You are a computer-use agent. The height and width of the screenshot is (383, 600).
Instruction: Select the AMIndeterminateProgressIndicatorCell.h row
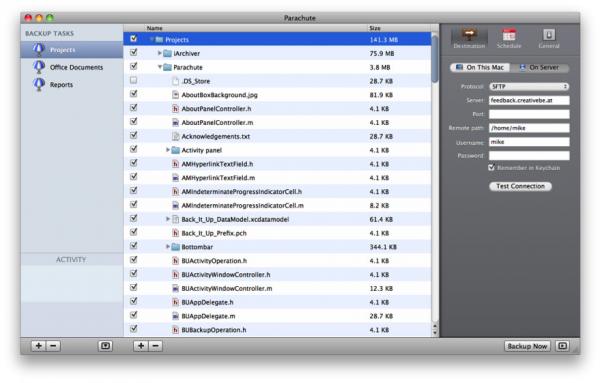[x=277, y=192]
